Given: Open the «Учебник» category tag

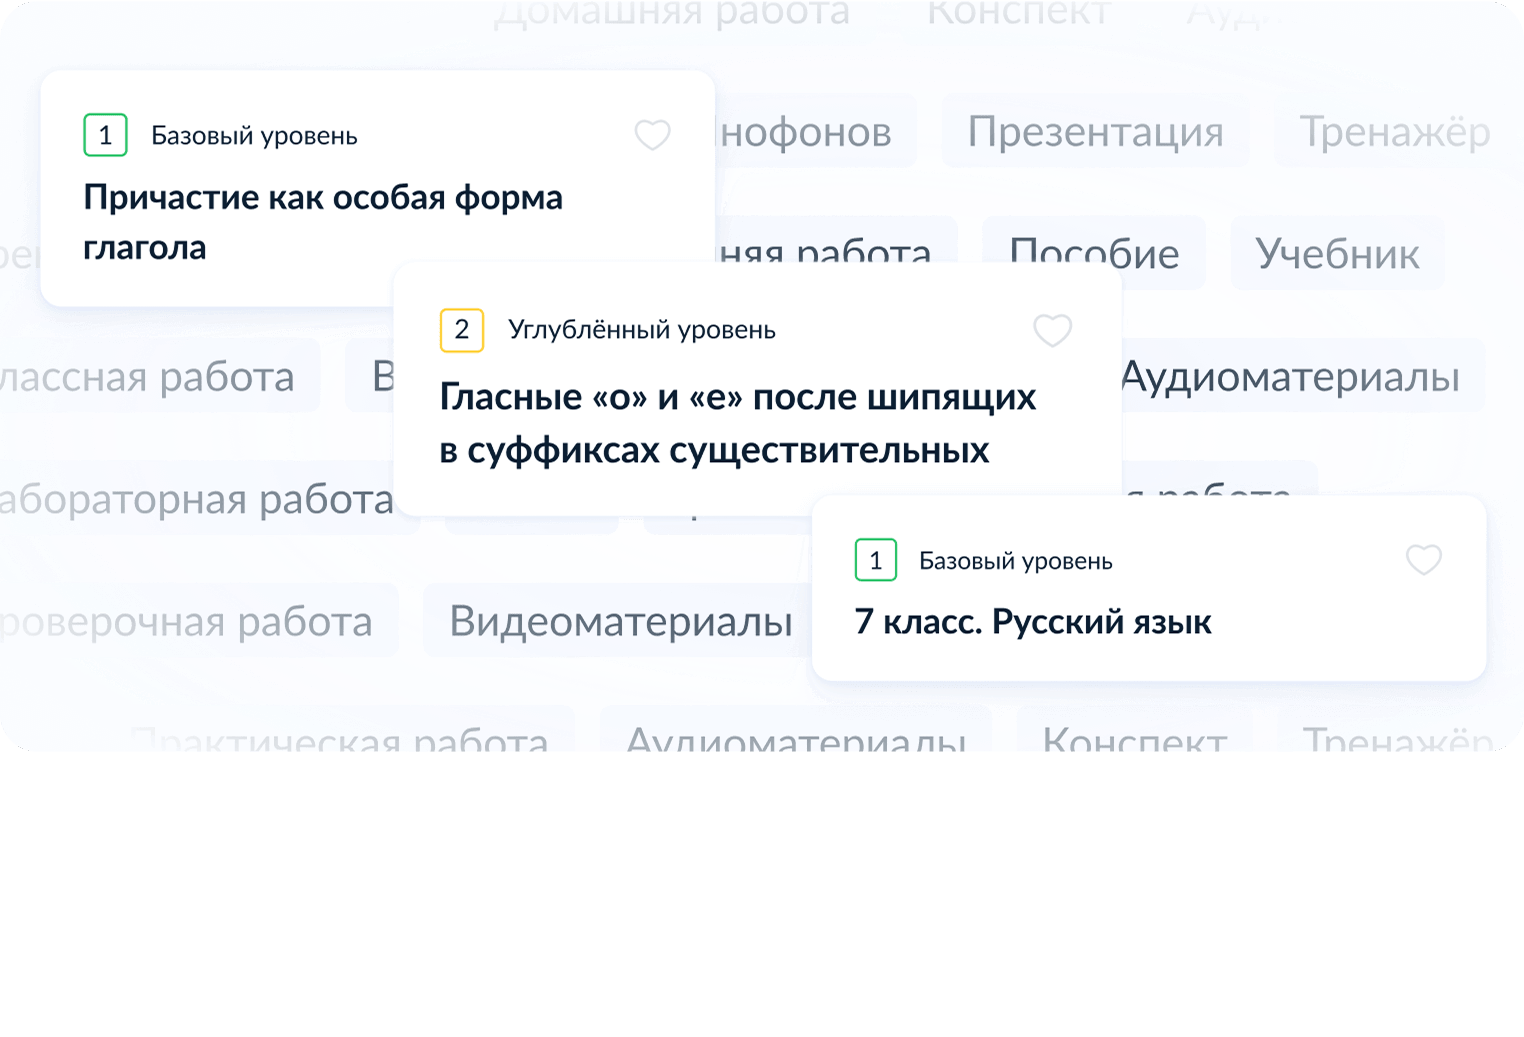Looking at the screenshot, I should click(1338, 253).
